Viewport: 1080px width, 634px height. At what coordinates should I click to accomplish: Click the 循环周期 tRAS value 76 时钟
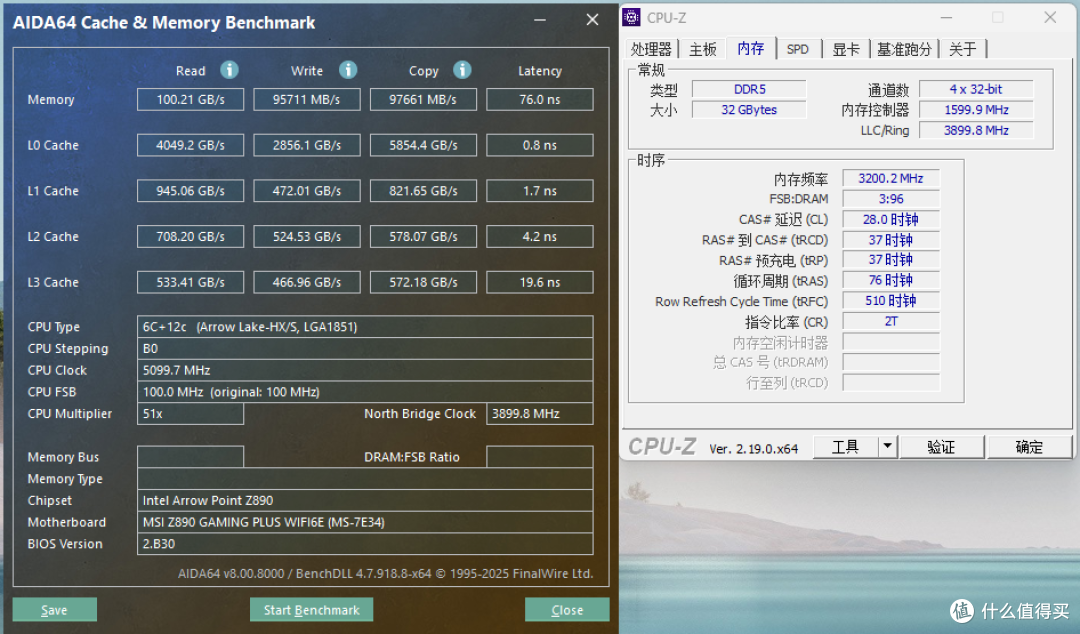[x=891, y=280]
